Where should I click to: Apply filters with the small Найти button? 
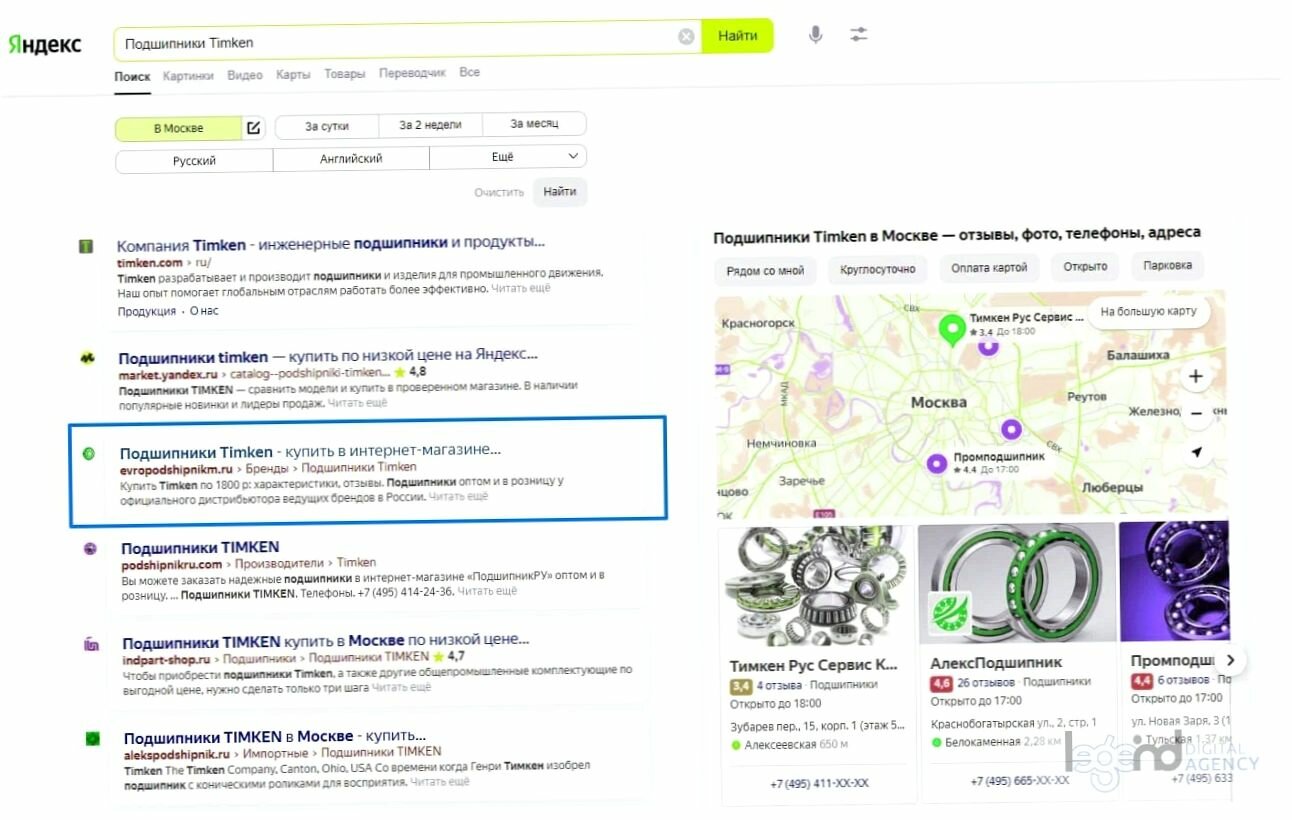560,192
